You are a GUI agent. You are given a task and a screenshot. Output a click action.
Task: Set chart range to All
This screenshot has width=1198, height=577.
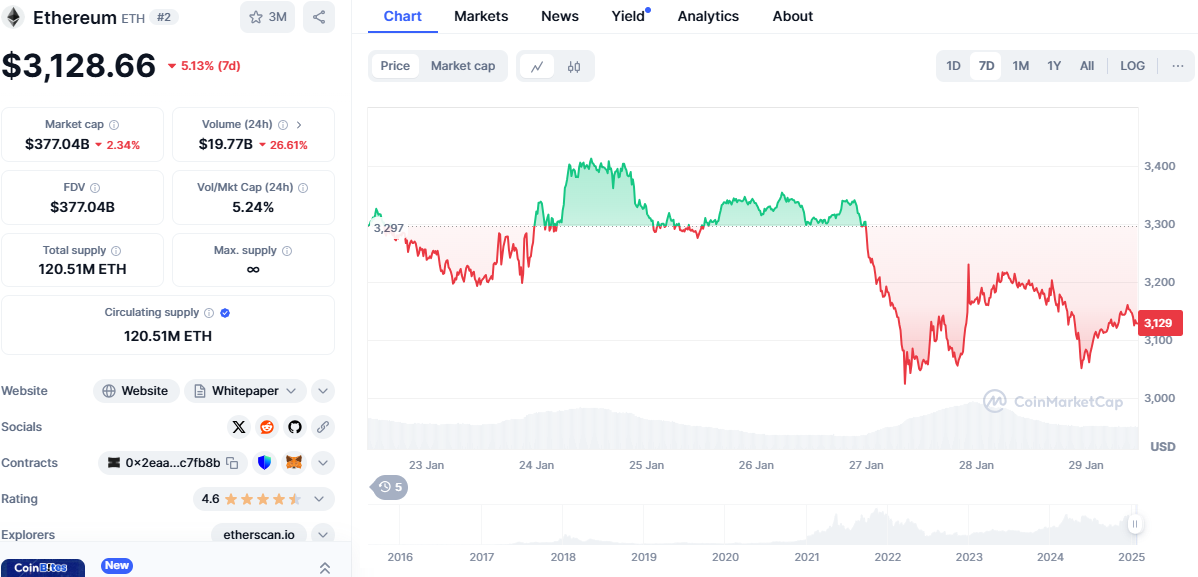pyautogui.click(x=1087, y=66)
